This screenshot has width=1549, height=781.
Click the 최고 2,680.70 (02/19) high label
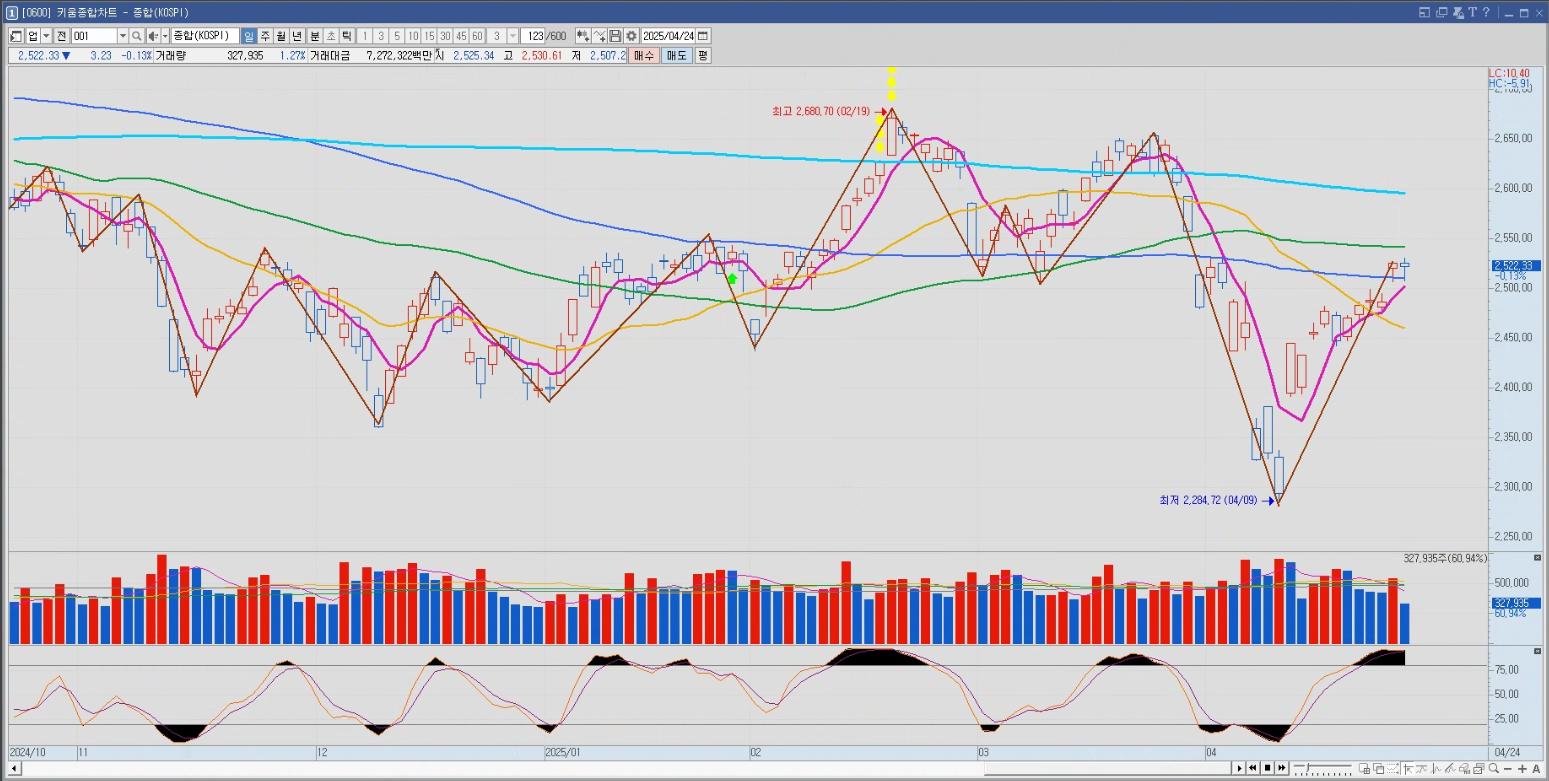[821, 112]
